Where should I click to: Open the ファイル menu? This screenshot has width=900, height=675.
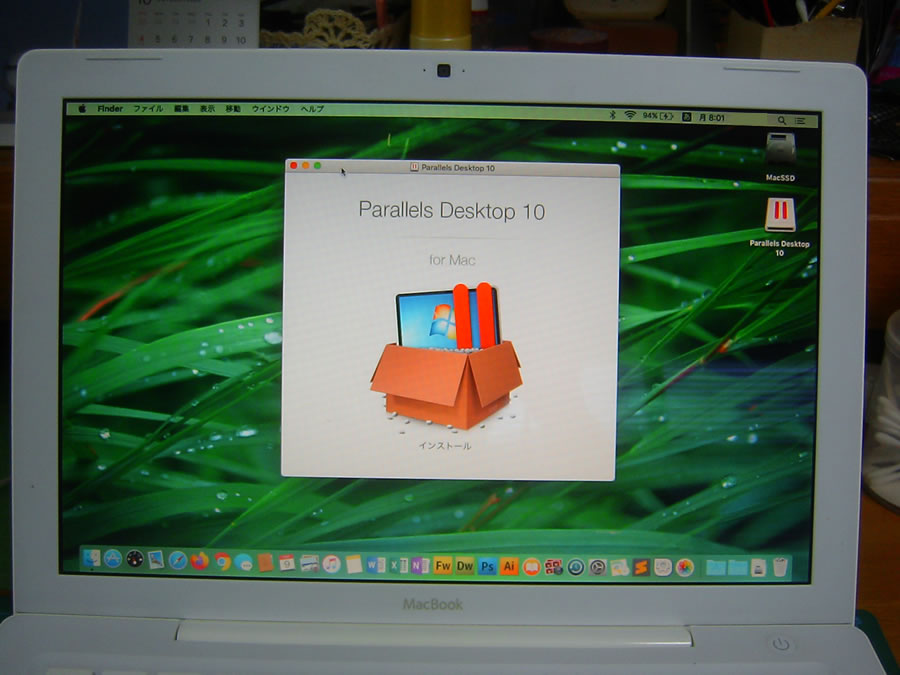[x=148, y=108]
